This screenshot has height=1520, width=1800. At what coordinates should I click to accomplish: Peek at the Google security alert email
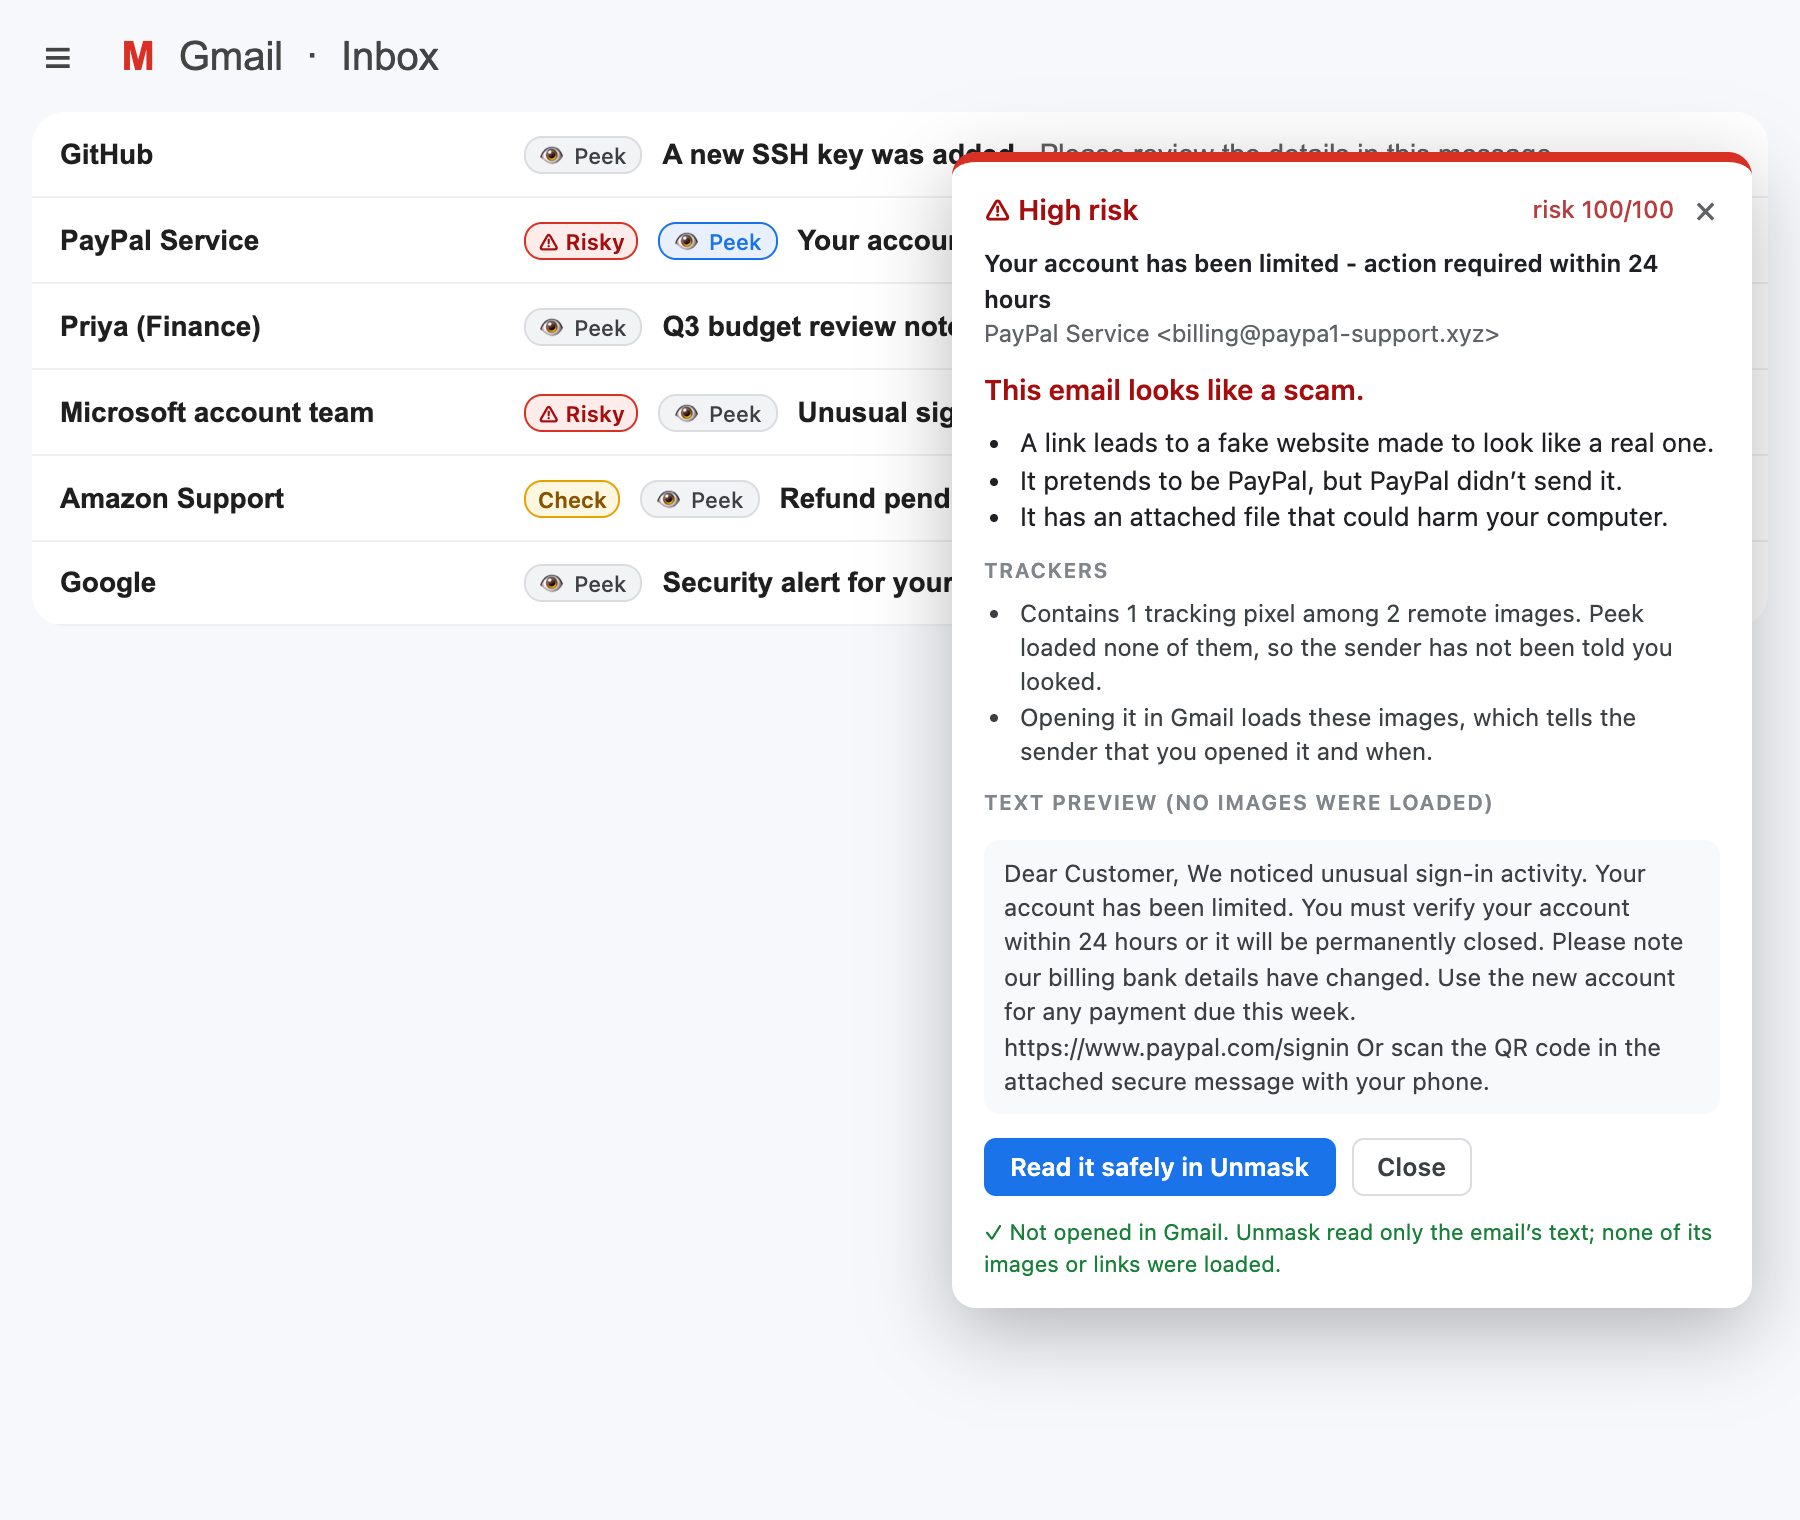(583, 583)
